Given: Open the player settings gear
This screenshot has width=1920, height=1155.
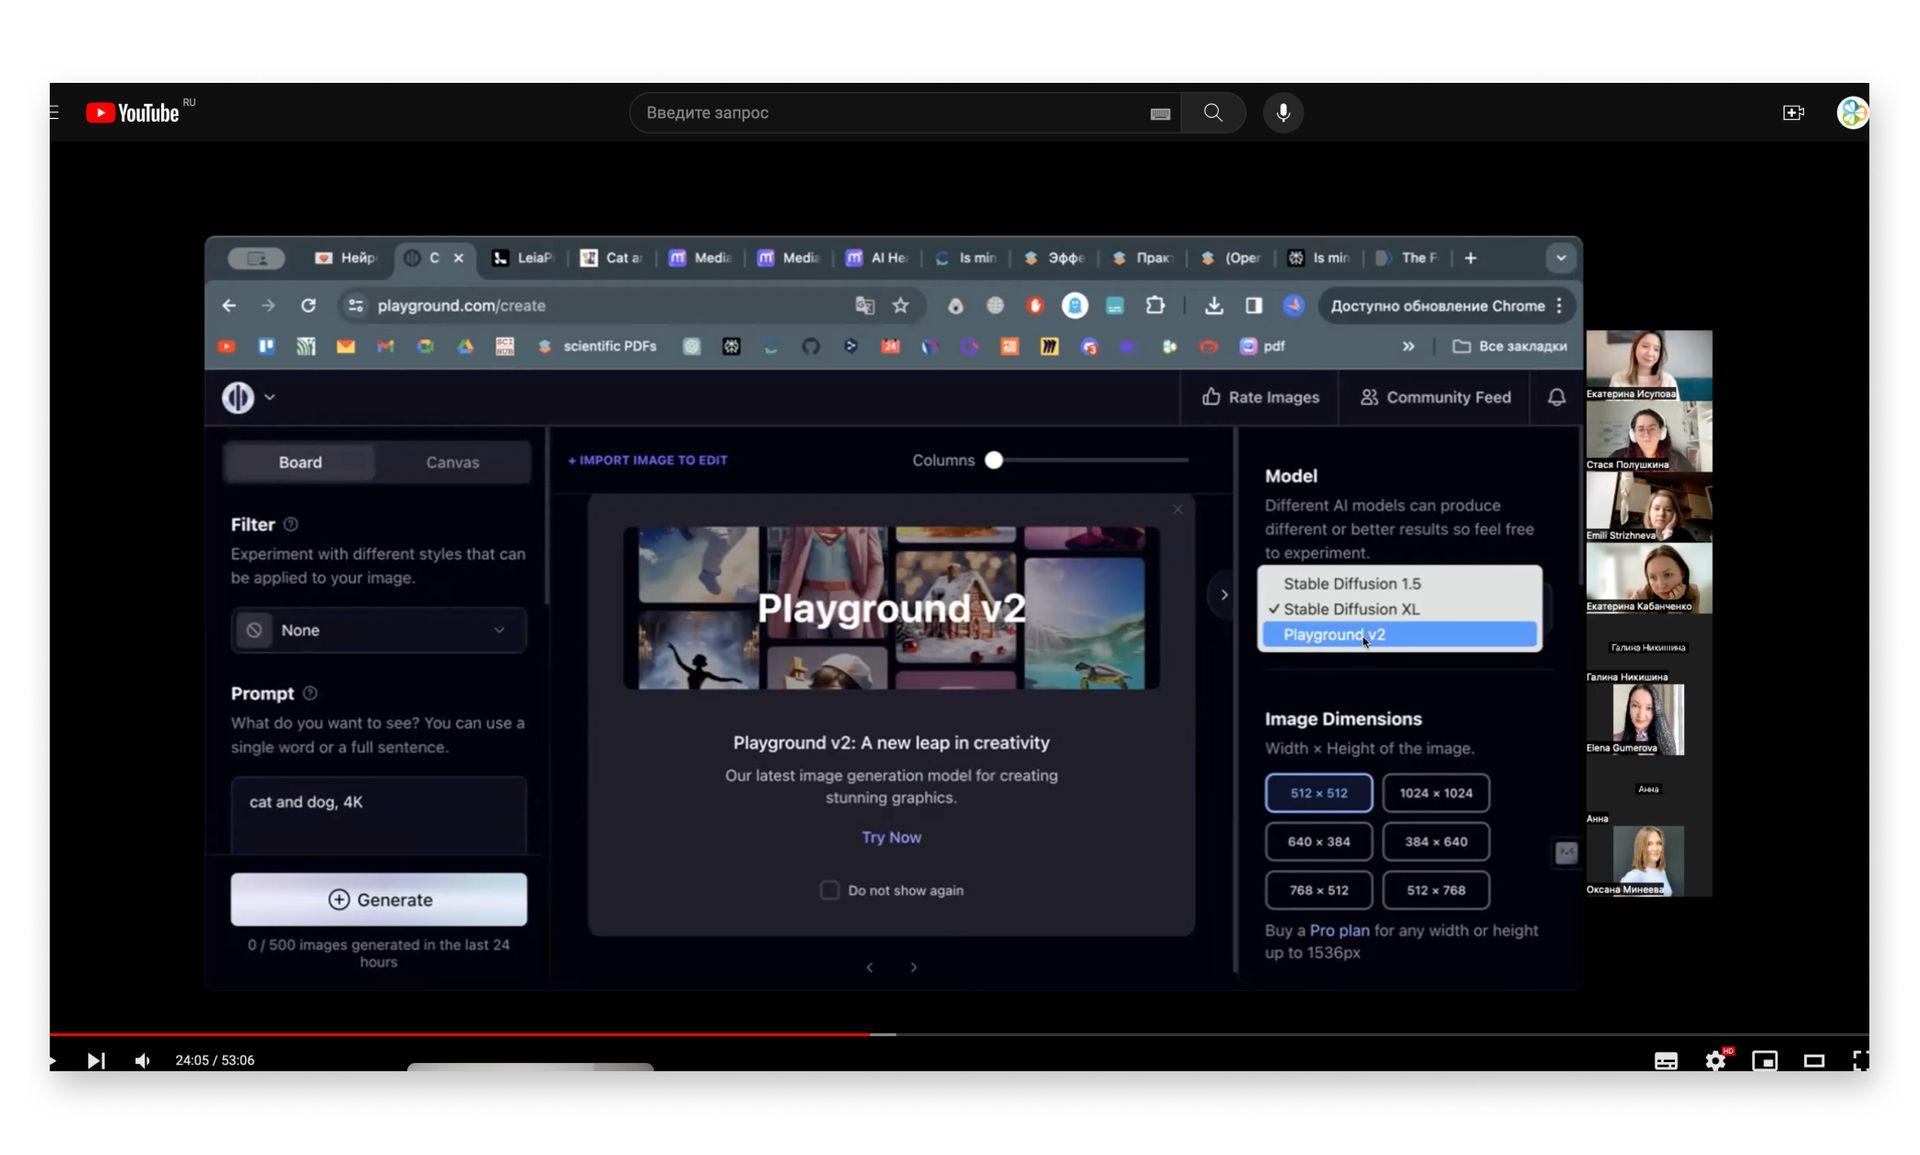Looking at the screenshot, I should coord(1716,1060).
